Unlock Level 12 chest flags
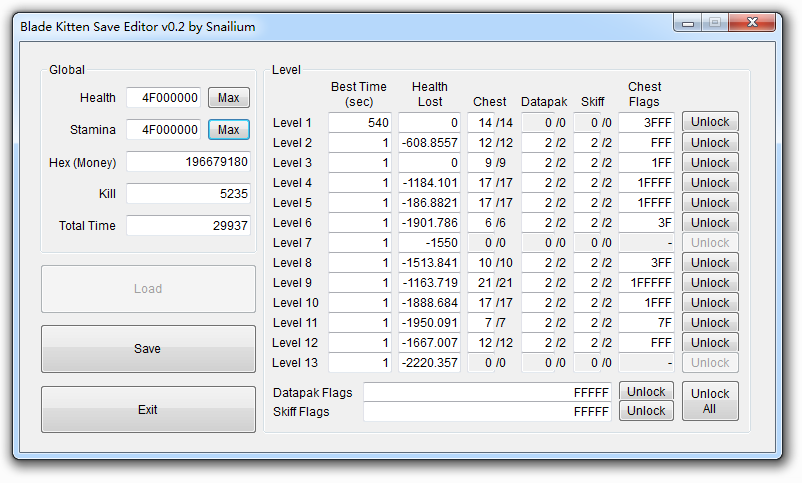The width and height of the screenshot is (802, 483). pos(710,343)
